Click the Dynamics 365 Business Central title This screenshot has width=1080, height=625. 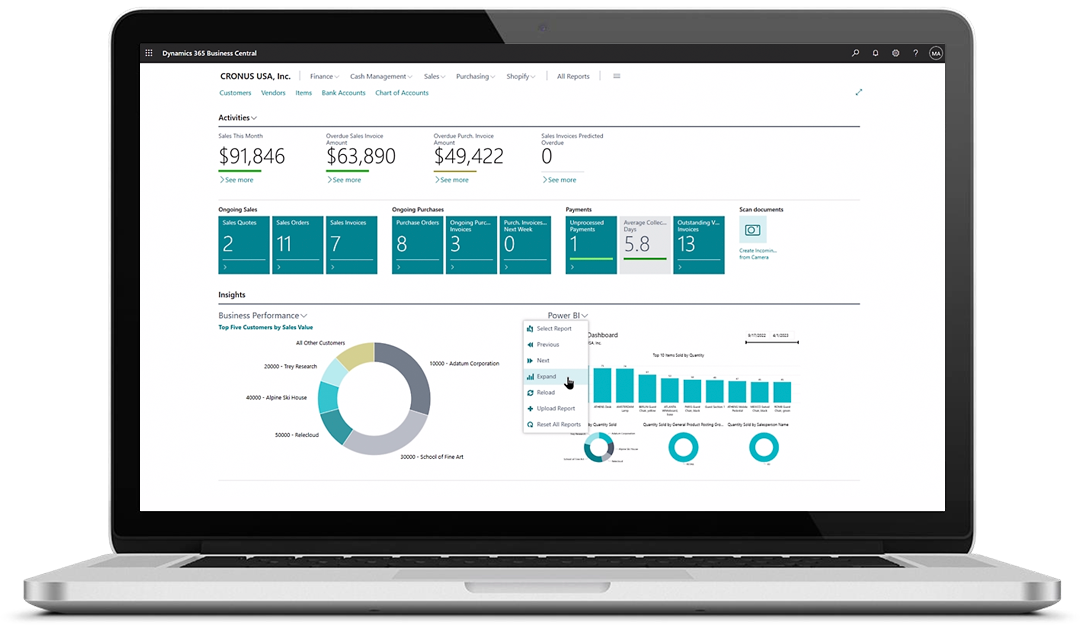[x=209, y=53]
